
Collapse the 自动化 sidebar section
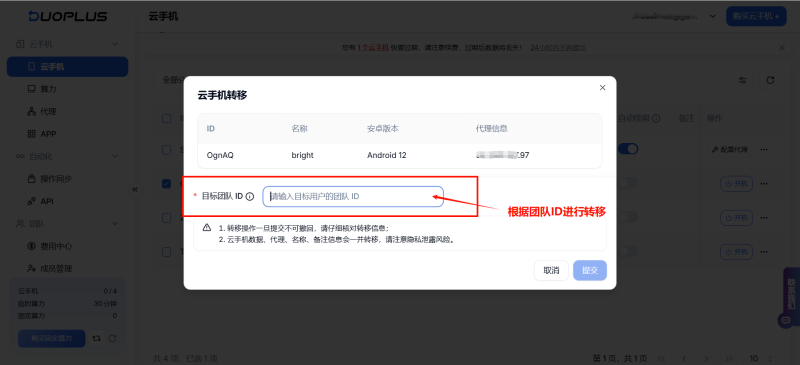coord(115,156)
